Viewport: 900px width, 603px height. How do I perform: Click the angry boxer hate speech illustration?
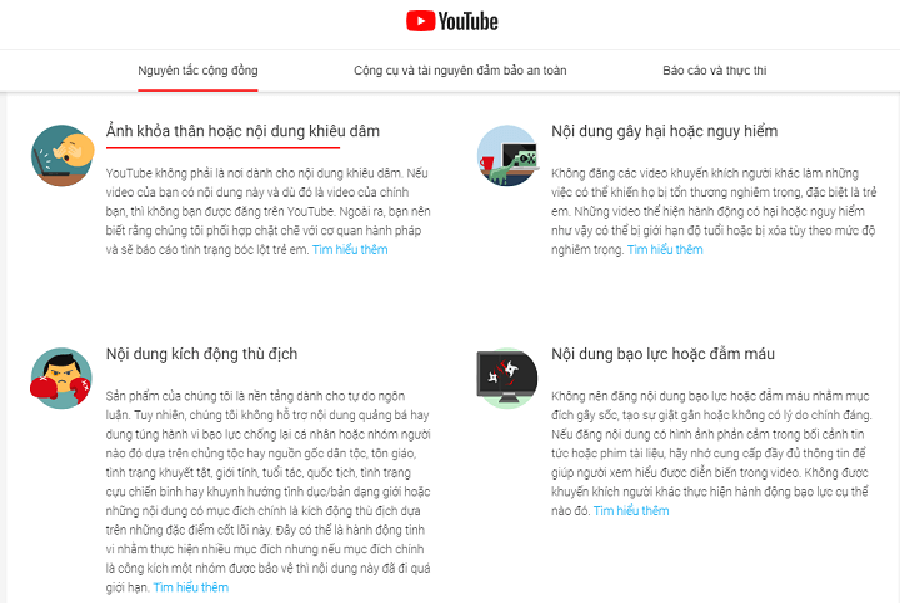[x=61, y=378]
